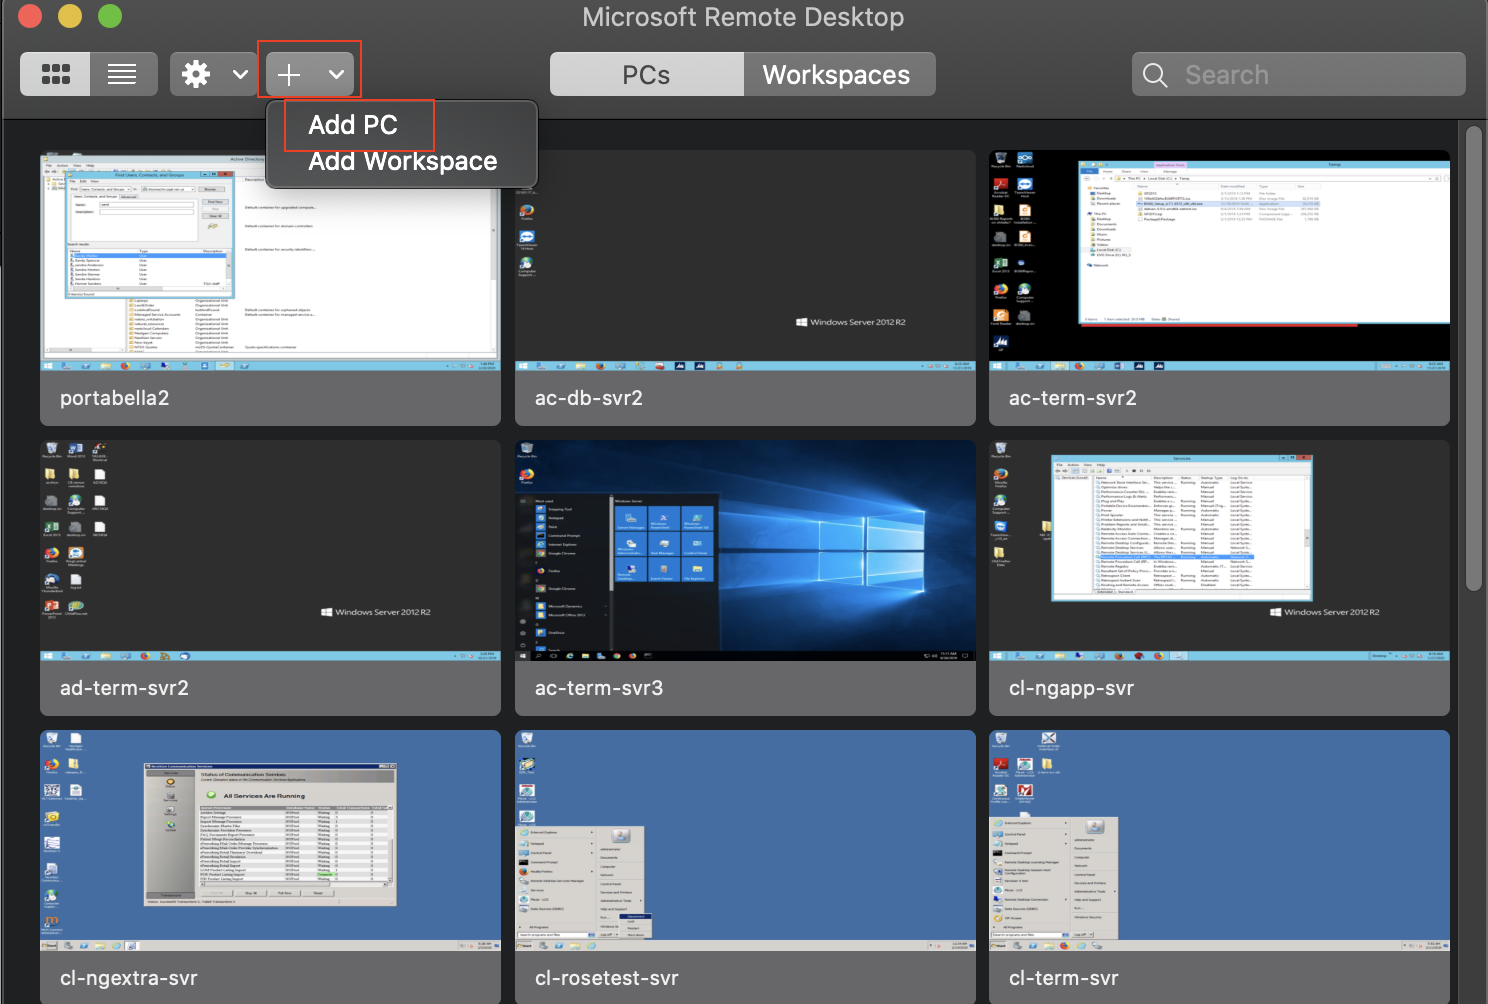The height and width of the screenshot is (1004, 1488).
Task: Select the Workspaces tab
Action: (839, 74)
